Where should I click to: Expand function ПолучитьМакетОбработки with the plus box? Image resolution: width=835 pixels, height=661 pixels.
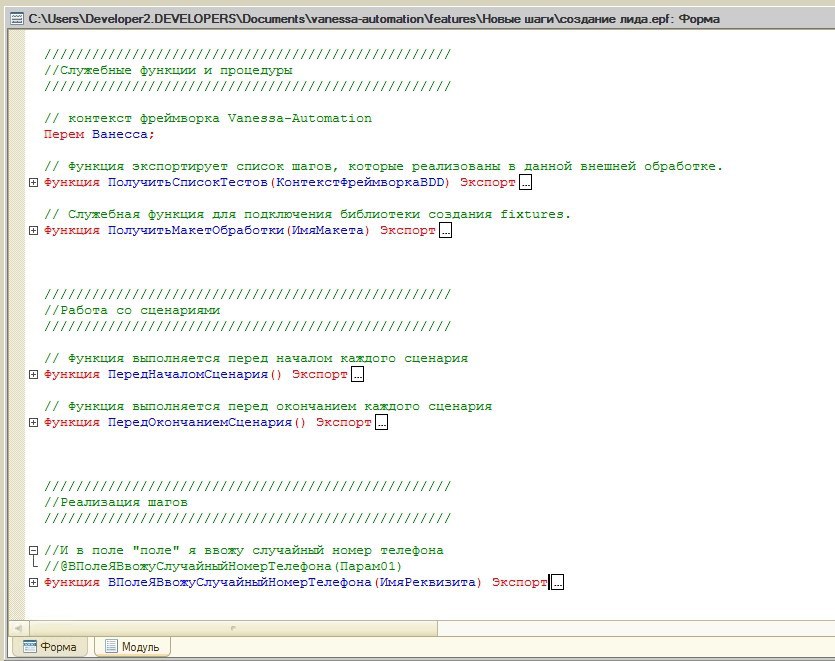[34, 231]
